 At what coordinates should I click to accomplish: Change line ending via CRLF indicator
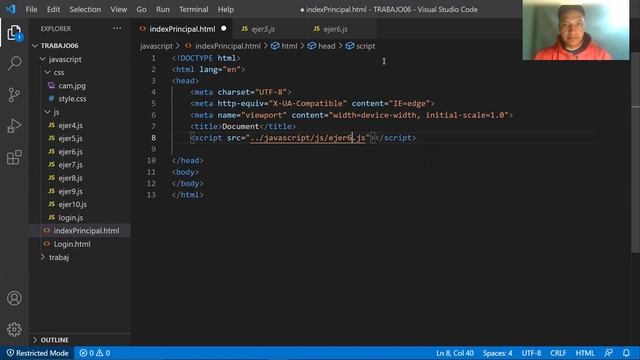coord(558,353)
